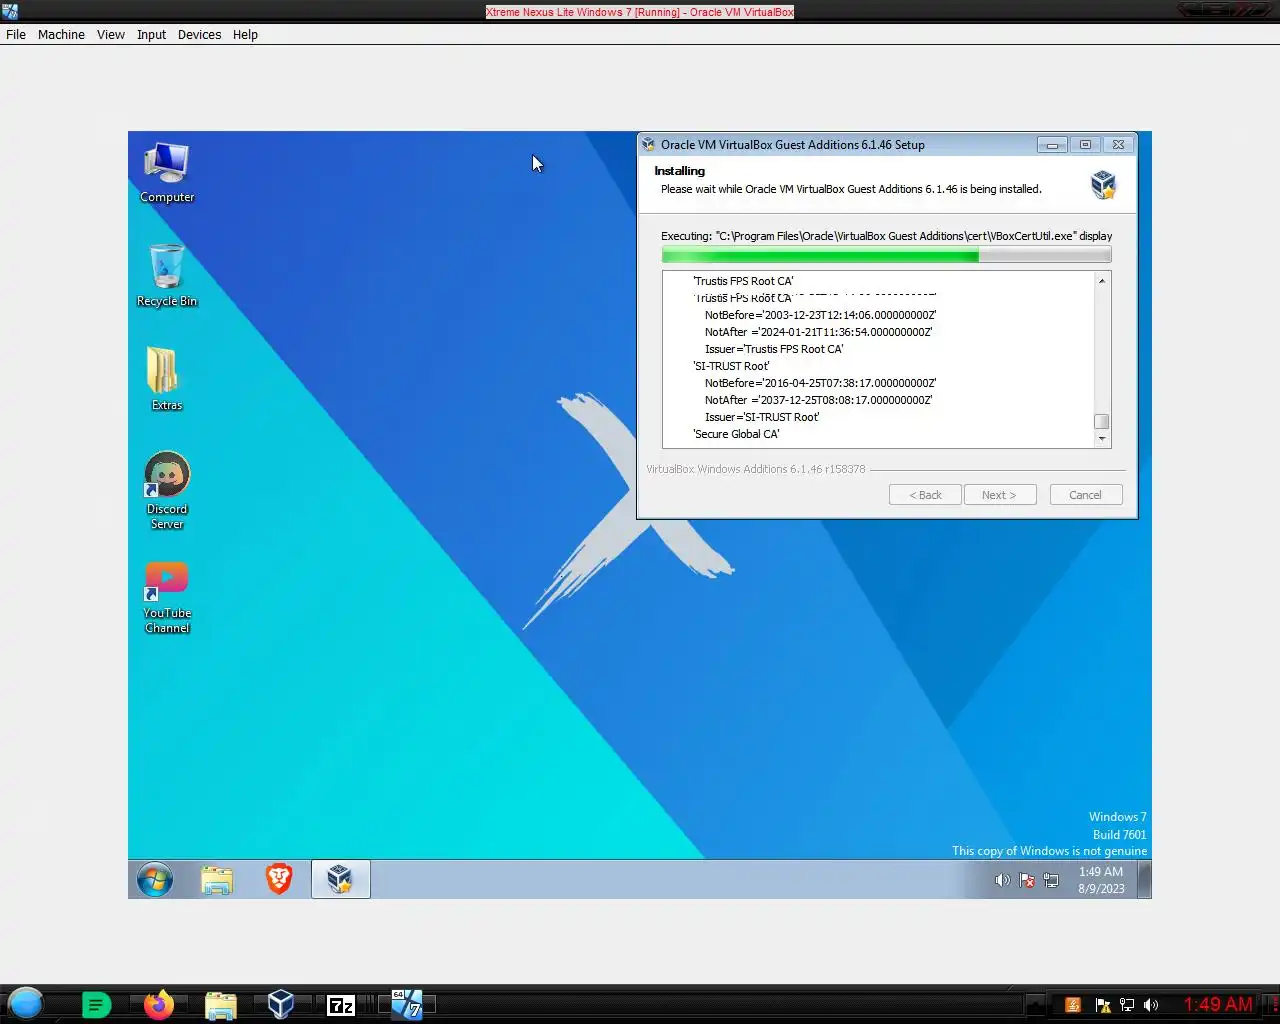The width and height of the screenshot is (1280, 1024).
Task: Select Issuer 'Trustis FPS Root CA' line
Action: click(774, 349)
